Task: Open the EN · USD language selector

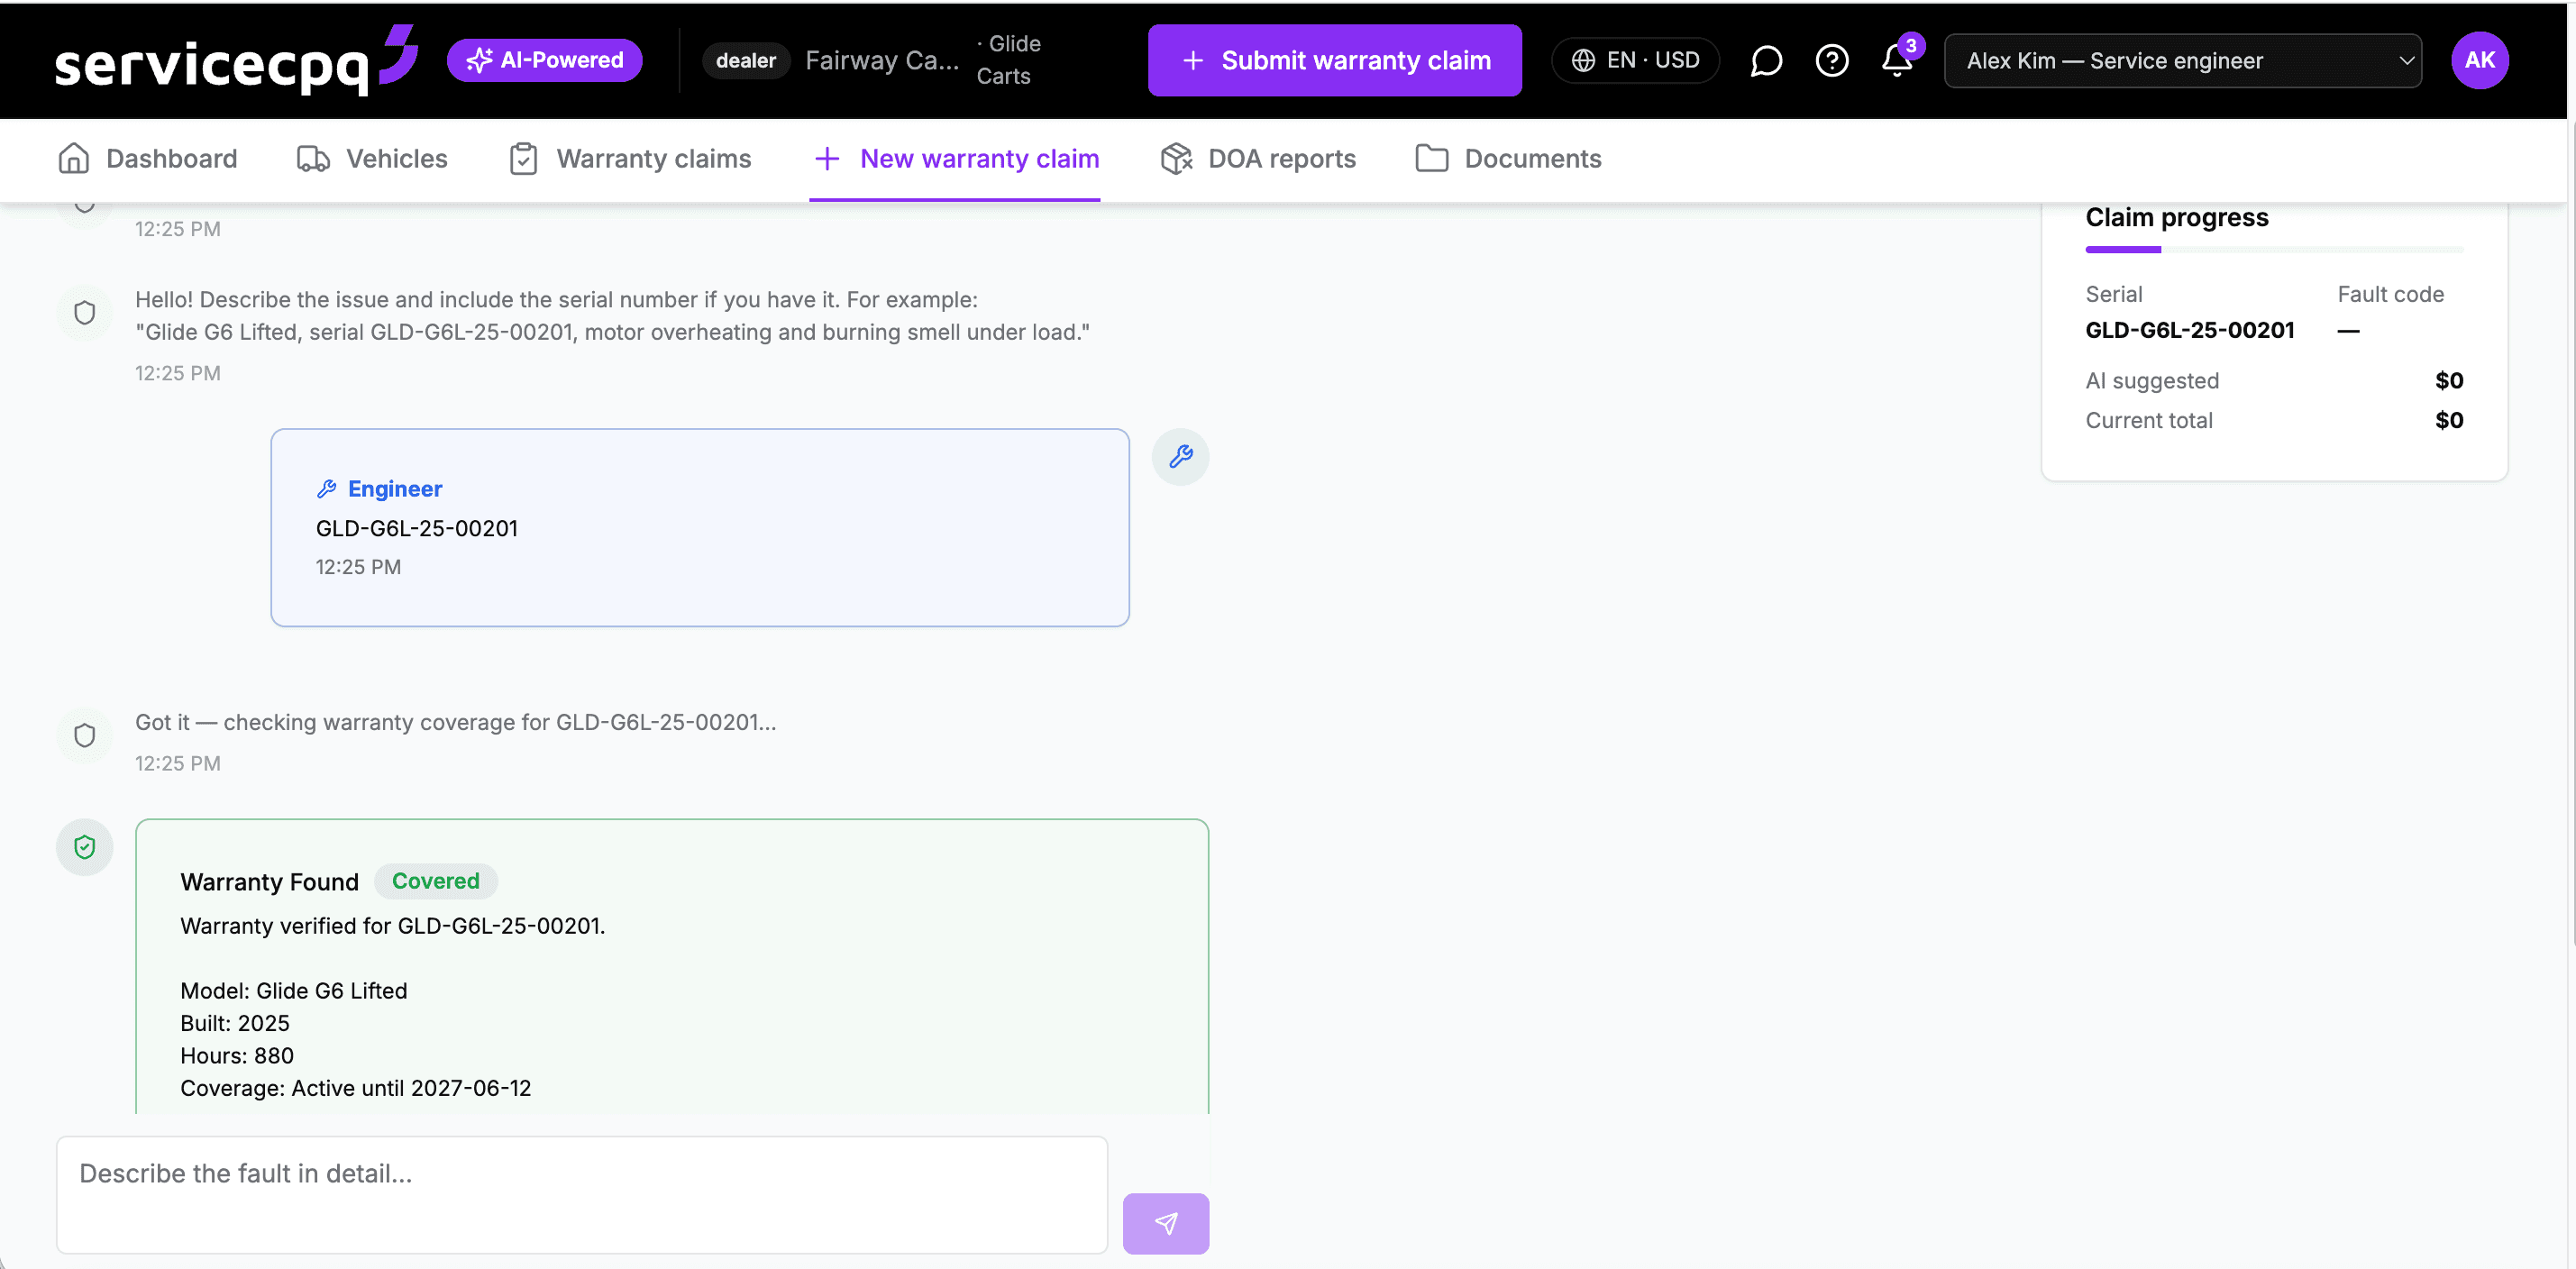Action: 1635,60
